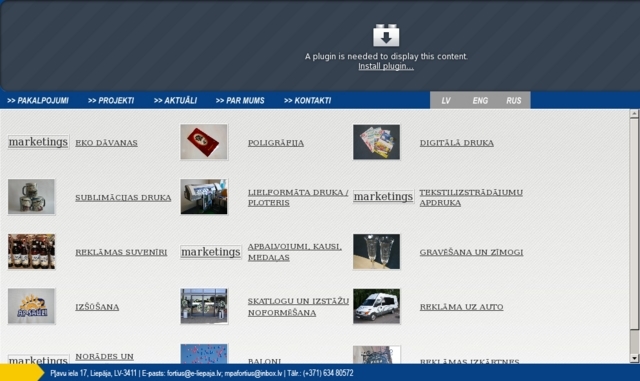Click marketings image beside Tekstilizstrādājumu apdruka
Image resolution: width=640 pixels, height=381 pixels.
pos(383,196)
